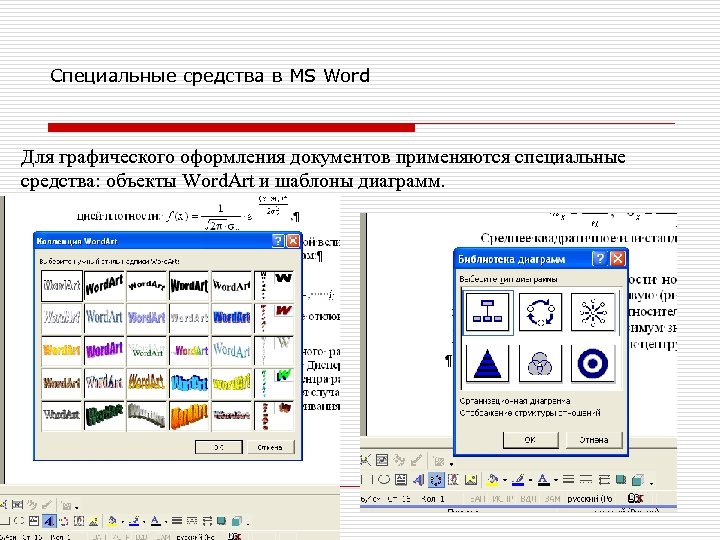Select the Oval tool in right drawing toolbar
Image resolution: width=720 pixels, height=540 pixels.
384,480
